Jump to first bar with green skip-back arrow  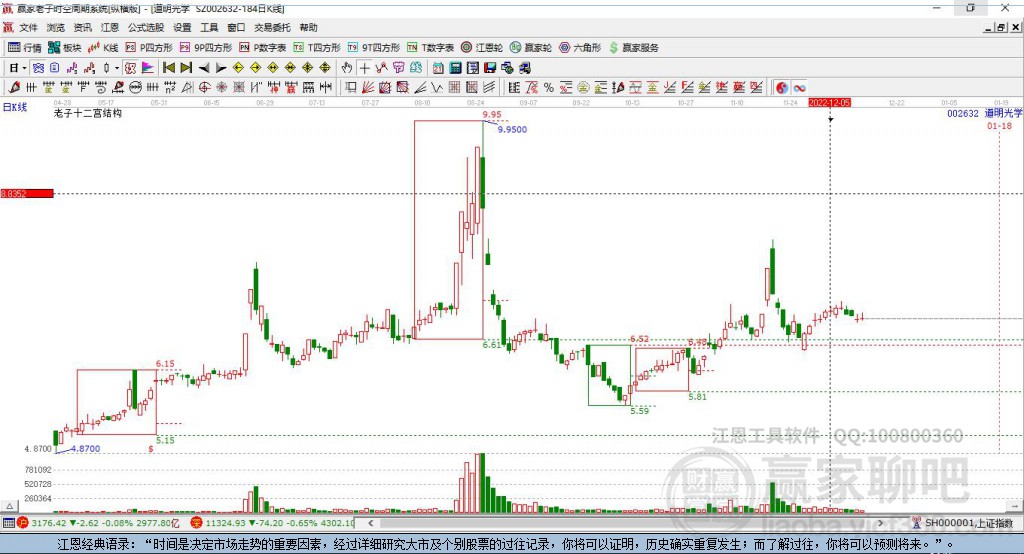(168, 68)
